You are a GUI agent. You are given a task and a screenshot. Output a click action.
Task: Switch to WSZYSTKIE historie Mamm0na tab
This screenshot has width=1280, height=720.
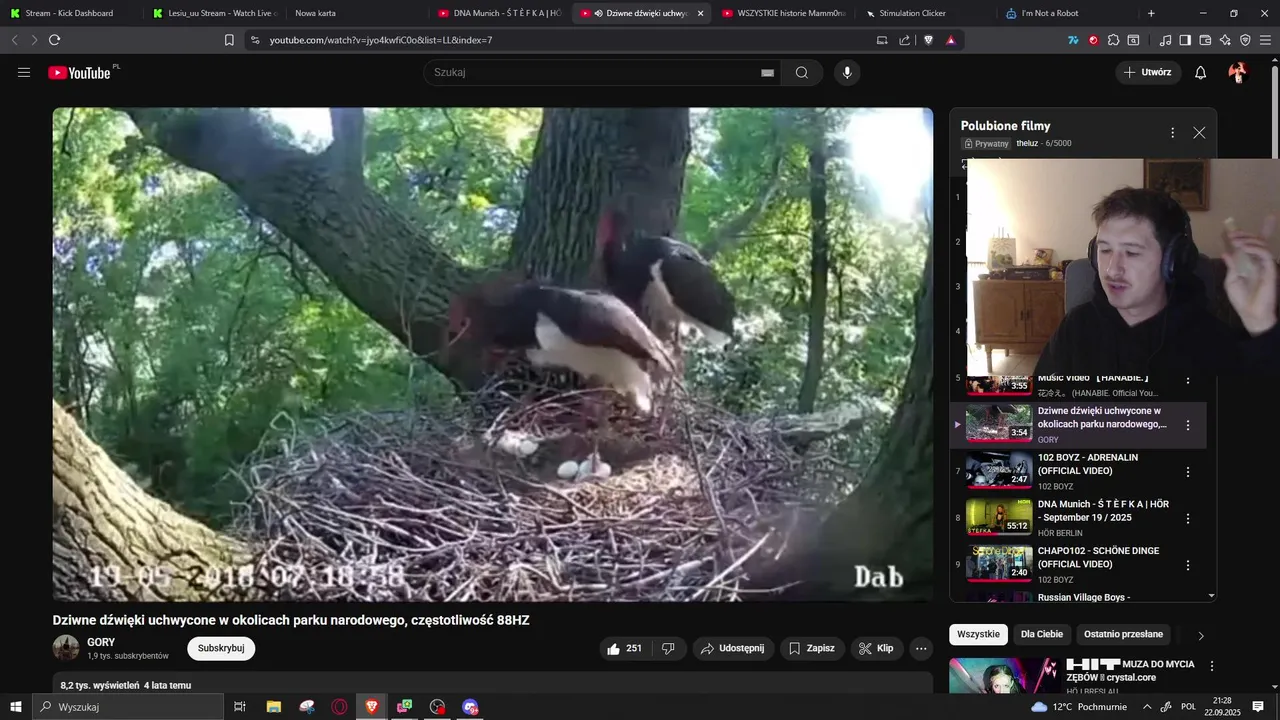[783, 13]
